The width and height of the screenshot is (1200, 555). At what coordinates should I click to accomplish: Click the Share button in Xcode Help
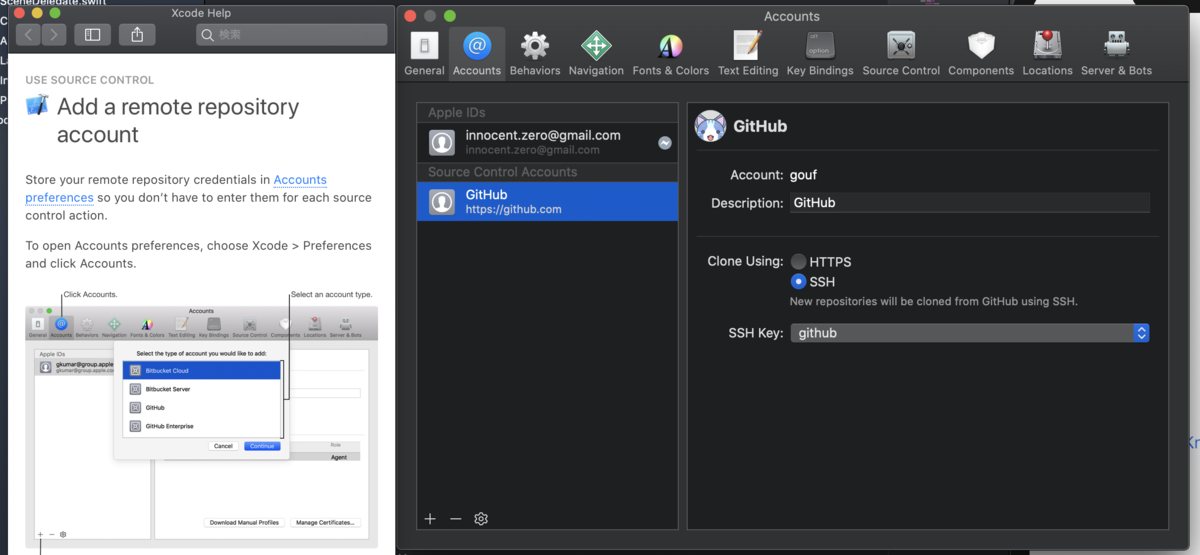(137, 35)
